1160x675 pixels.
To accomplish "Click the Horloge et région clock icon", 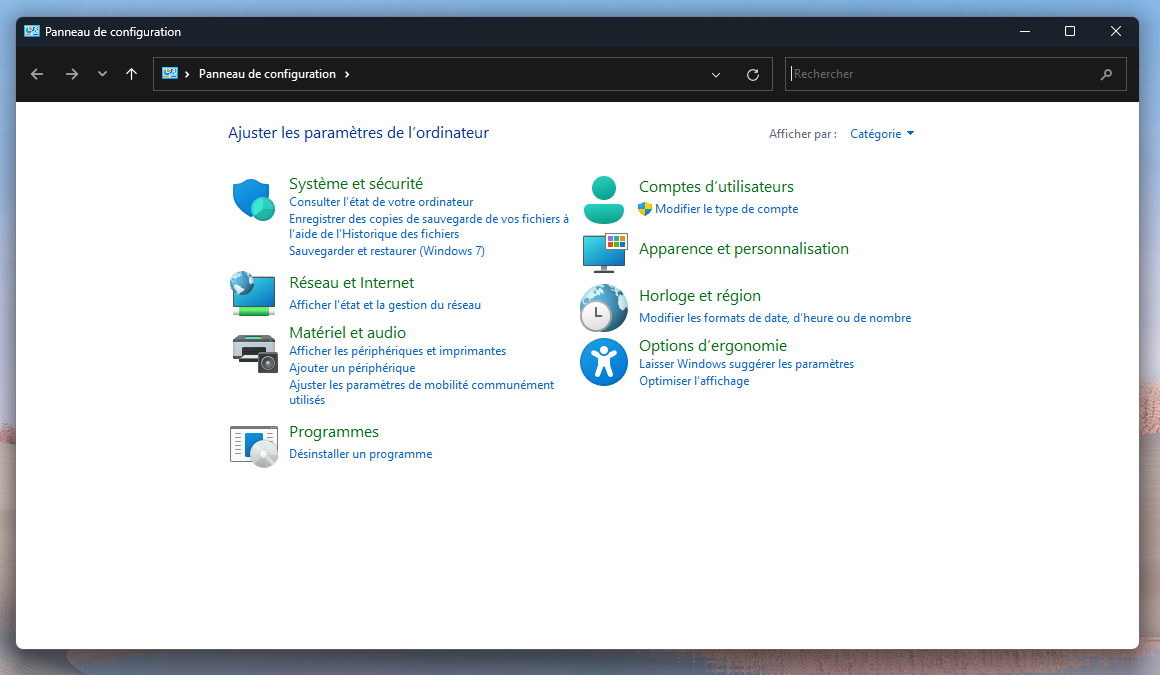I will pos(603,307).
